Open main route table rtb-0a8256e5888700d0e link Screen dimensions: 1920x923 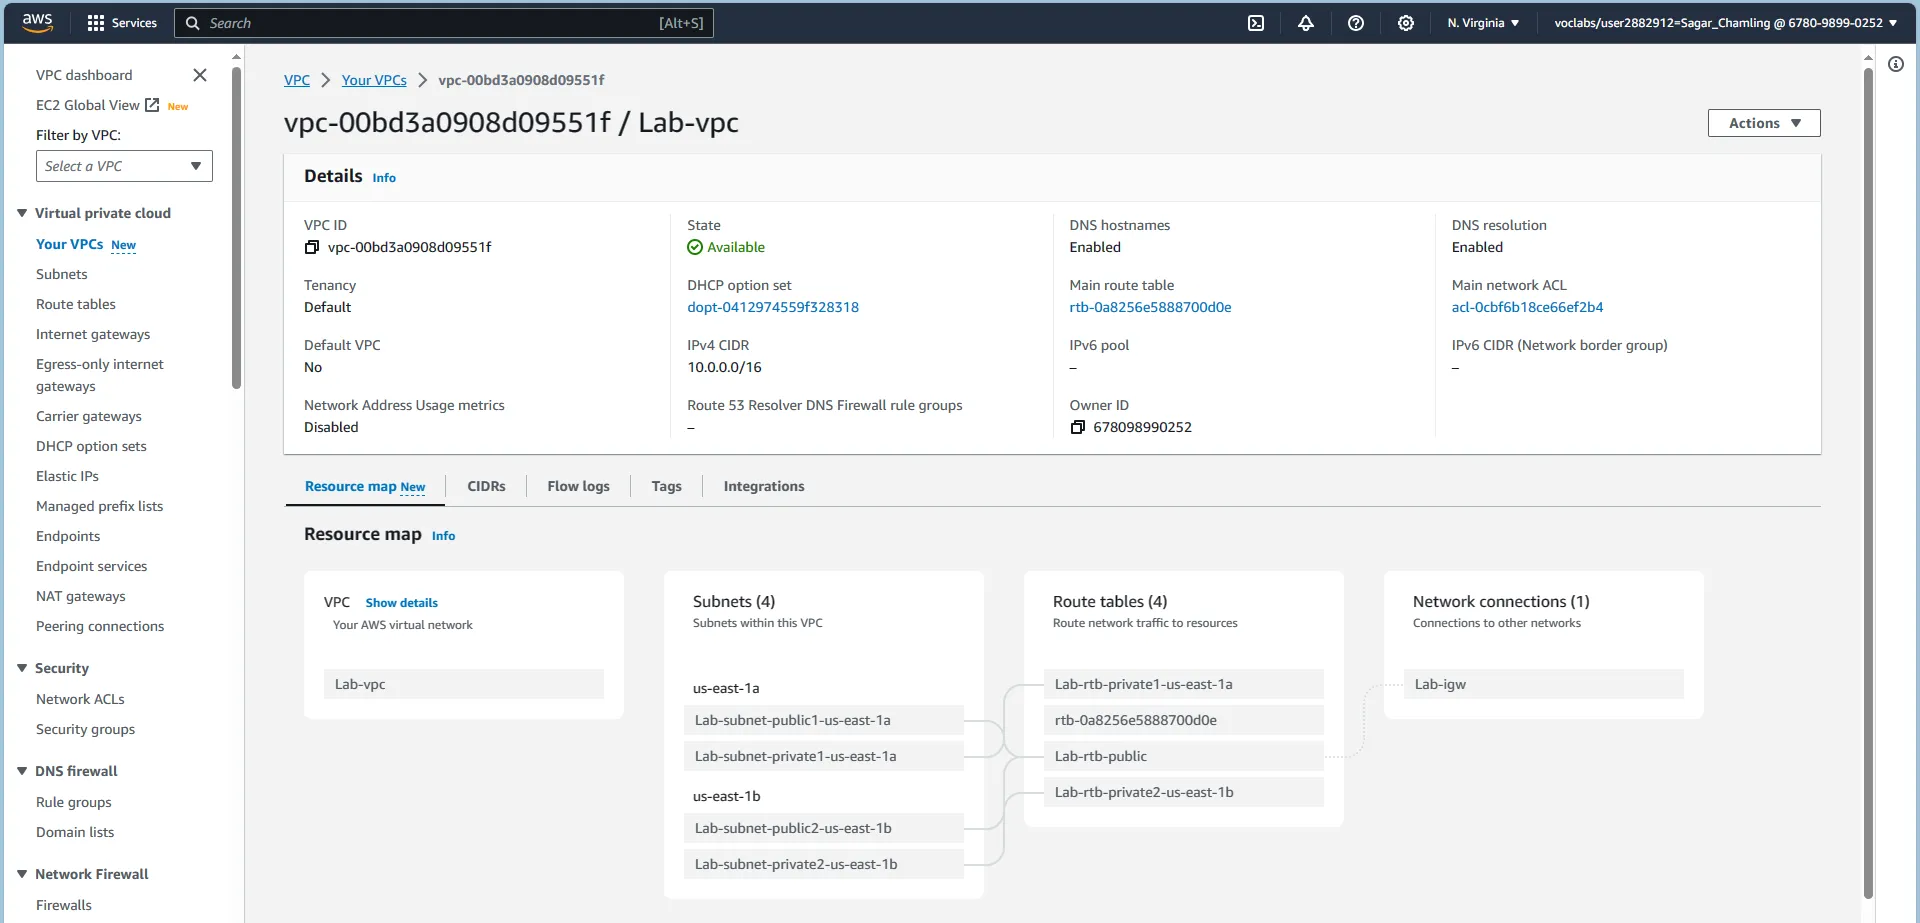1150,307
